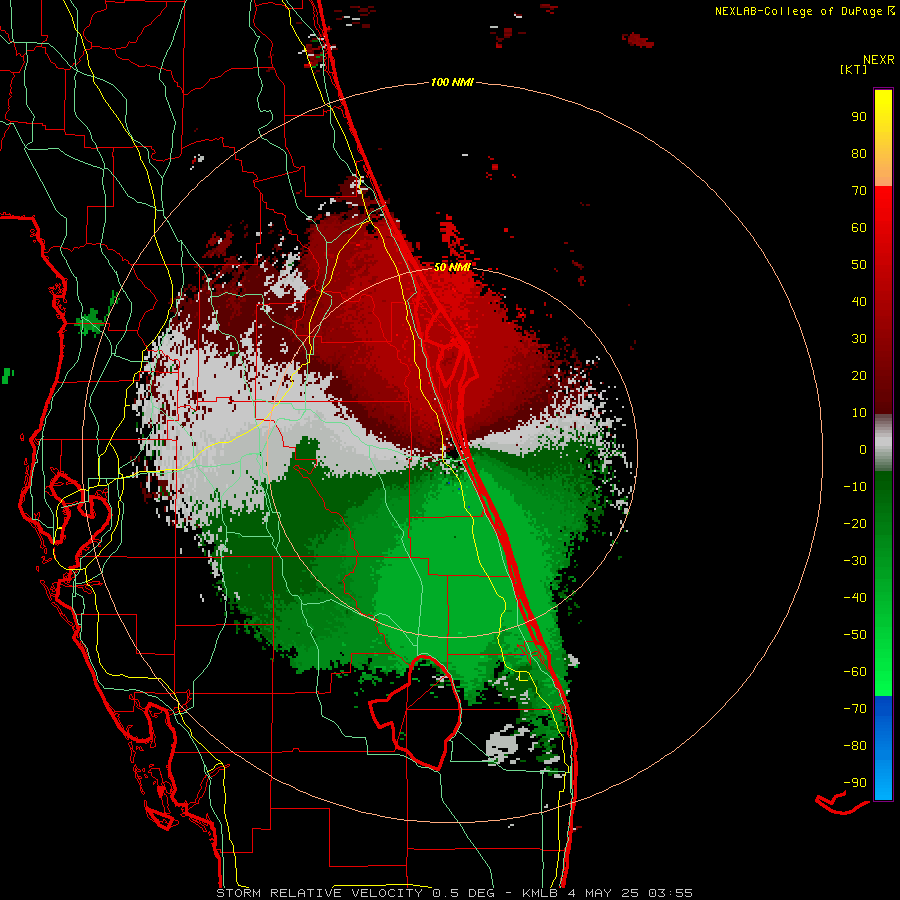The width and height of the screenshot is (900, 900).
Task: Click the '-30' value on the velocity scale
Action: (x=855, y=561)
